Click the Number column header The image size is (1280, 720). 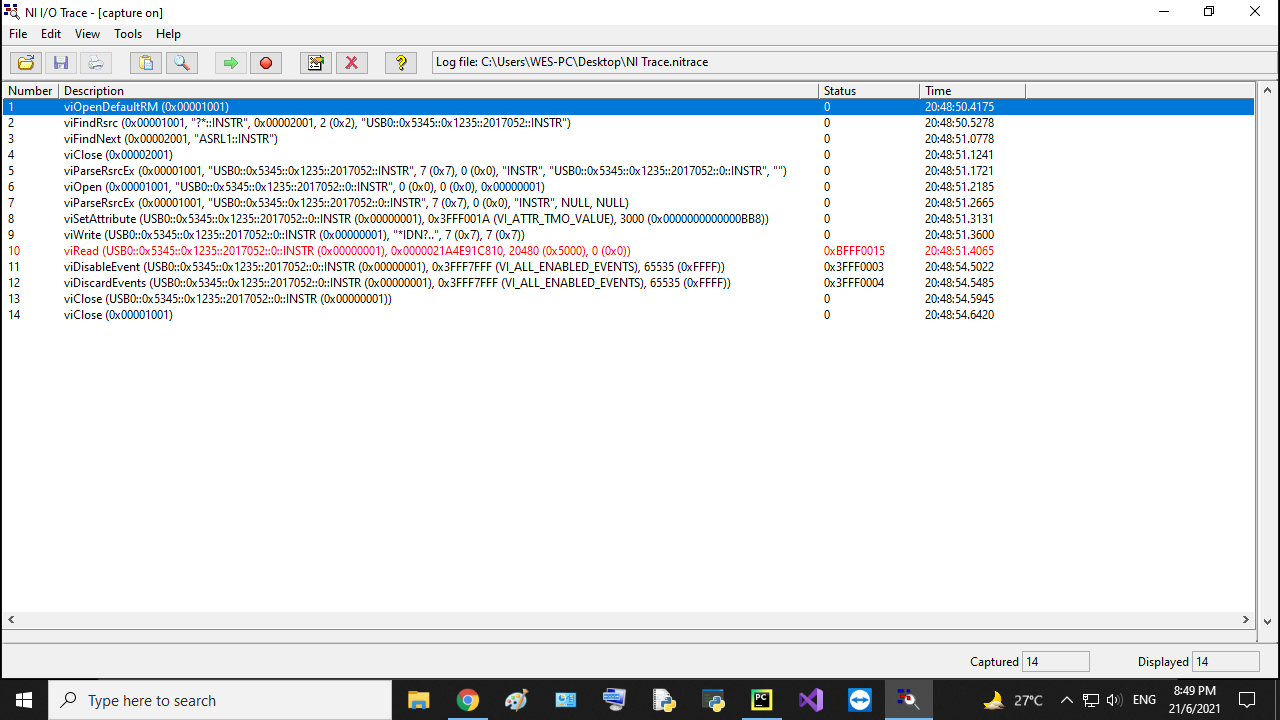coord(30,90)
